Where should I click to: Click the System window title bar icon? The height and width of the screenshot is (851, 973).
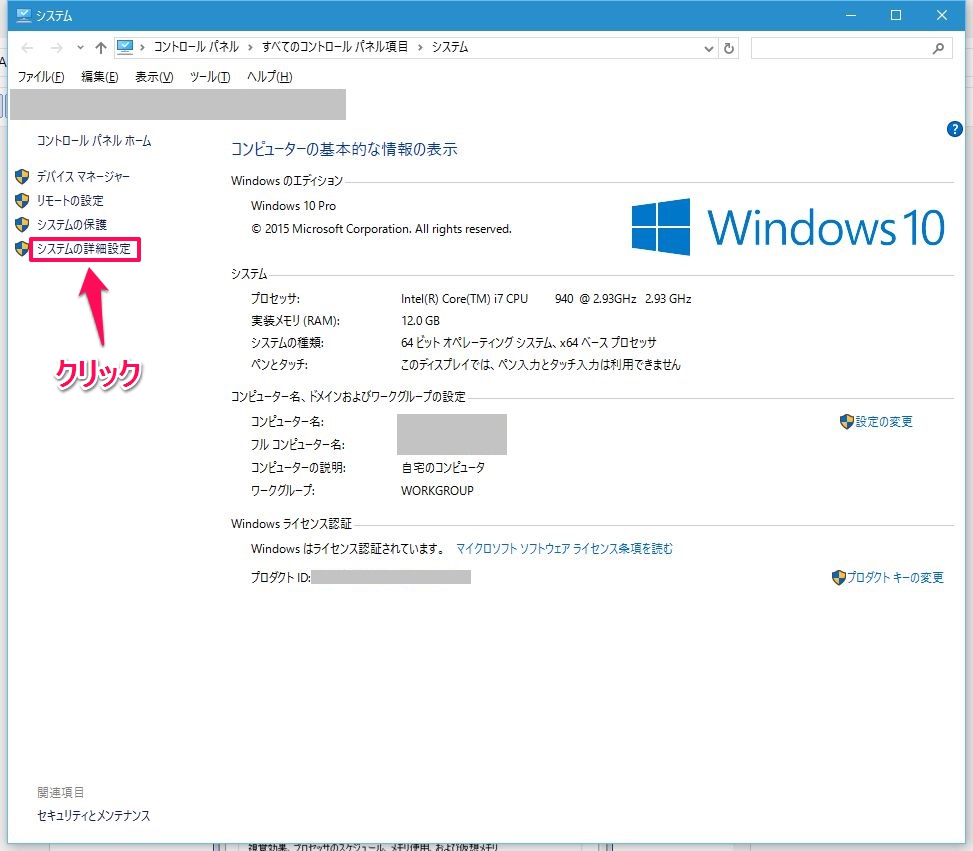point(24,16)
